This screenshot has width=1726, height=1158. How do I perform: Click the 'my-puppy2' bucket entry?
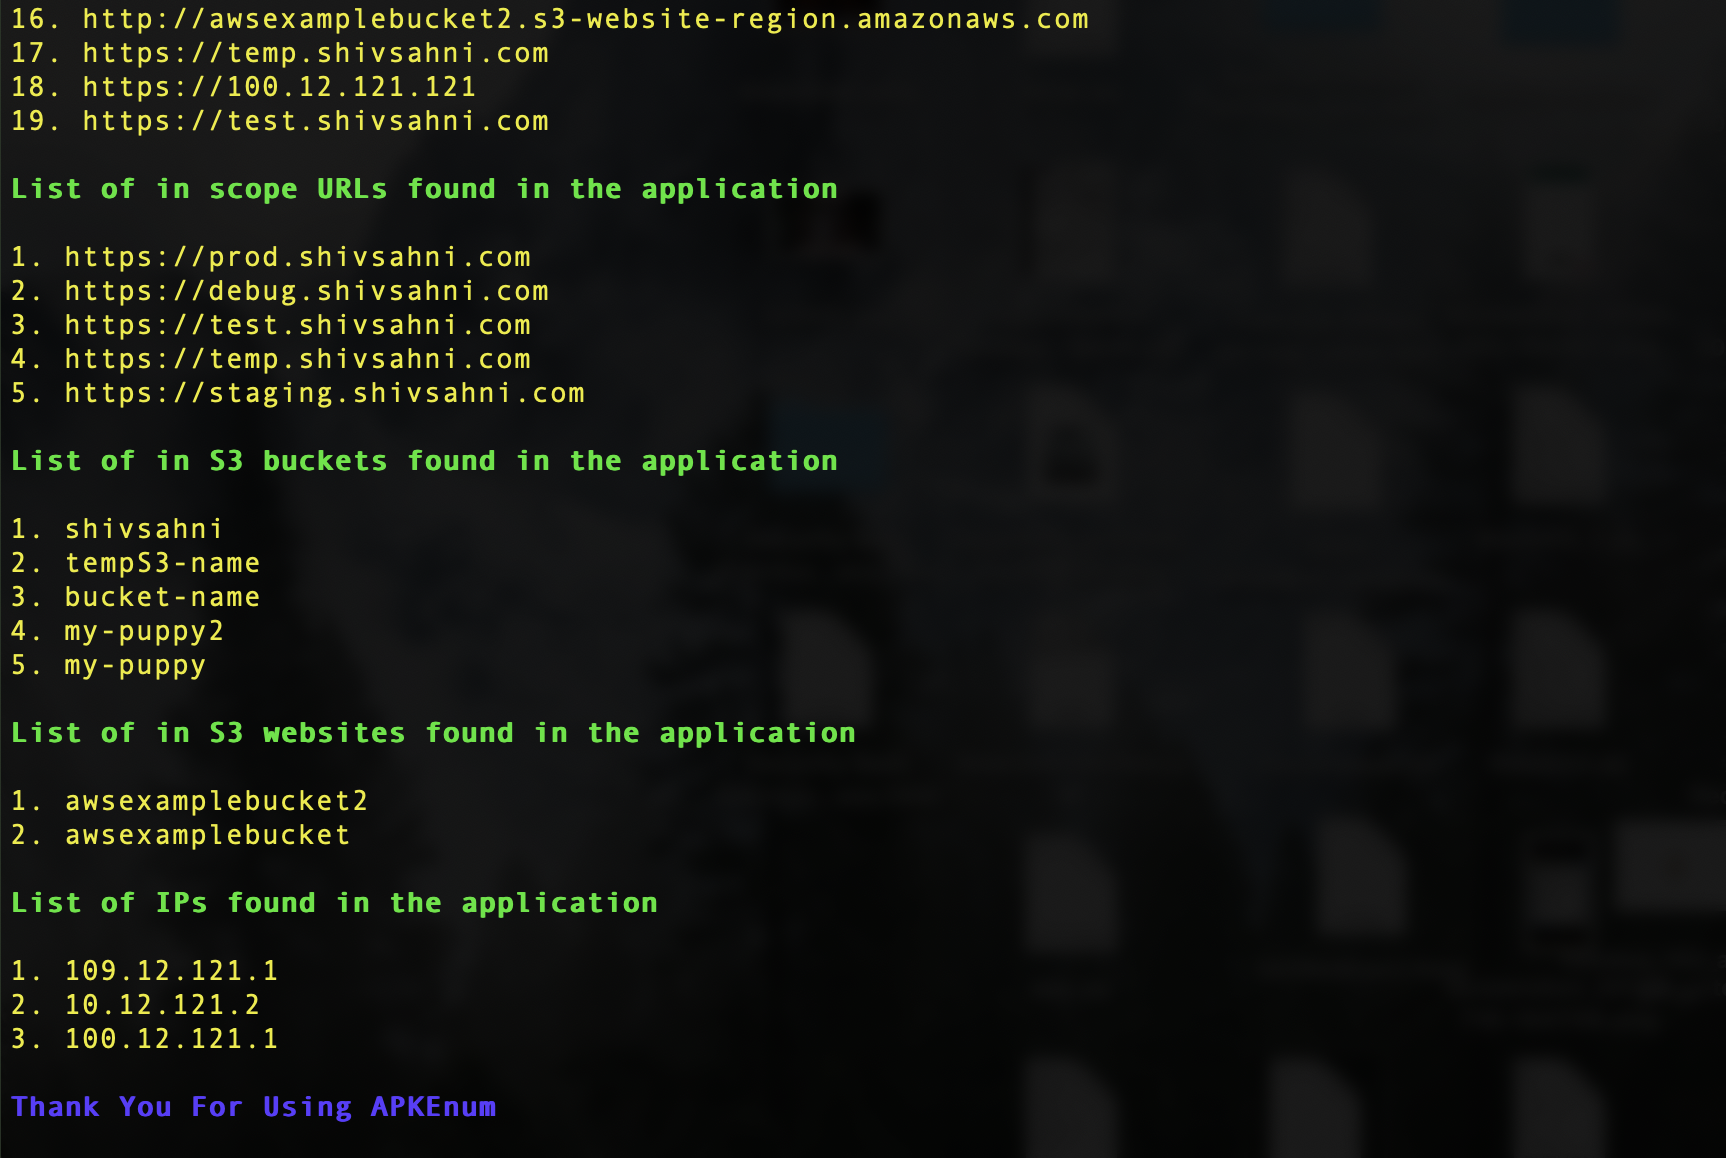144,632
